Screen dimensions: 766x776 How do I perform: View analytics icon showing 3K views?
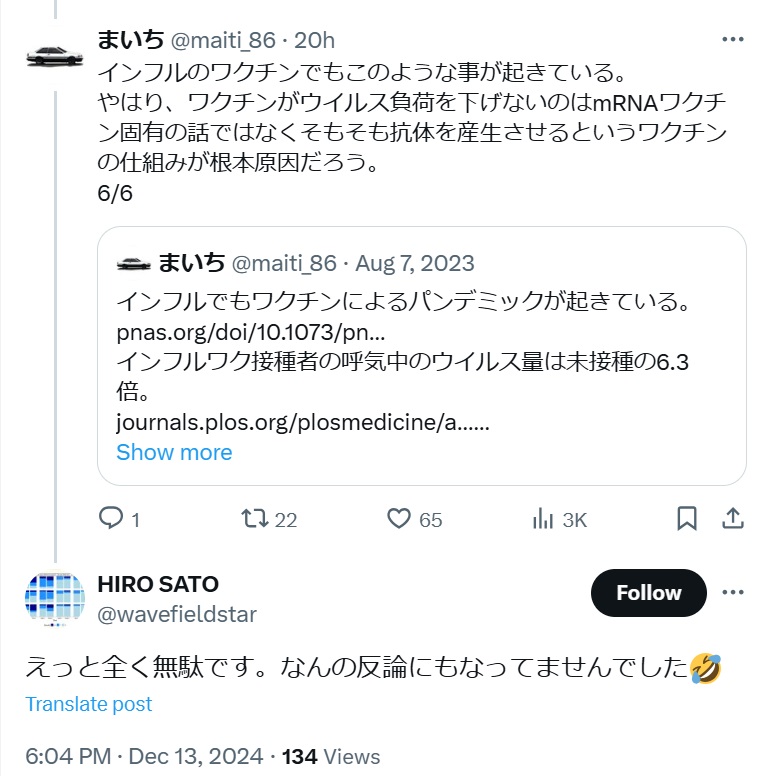544,519
